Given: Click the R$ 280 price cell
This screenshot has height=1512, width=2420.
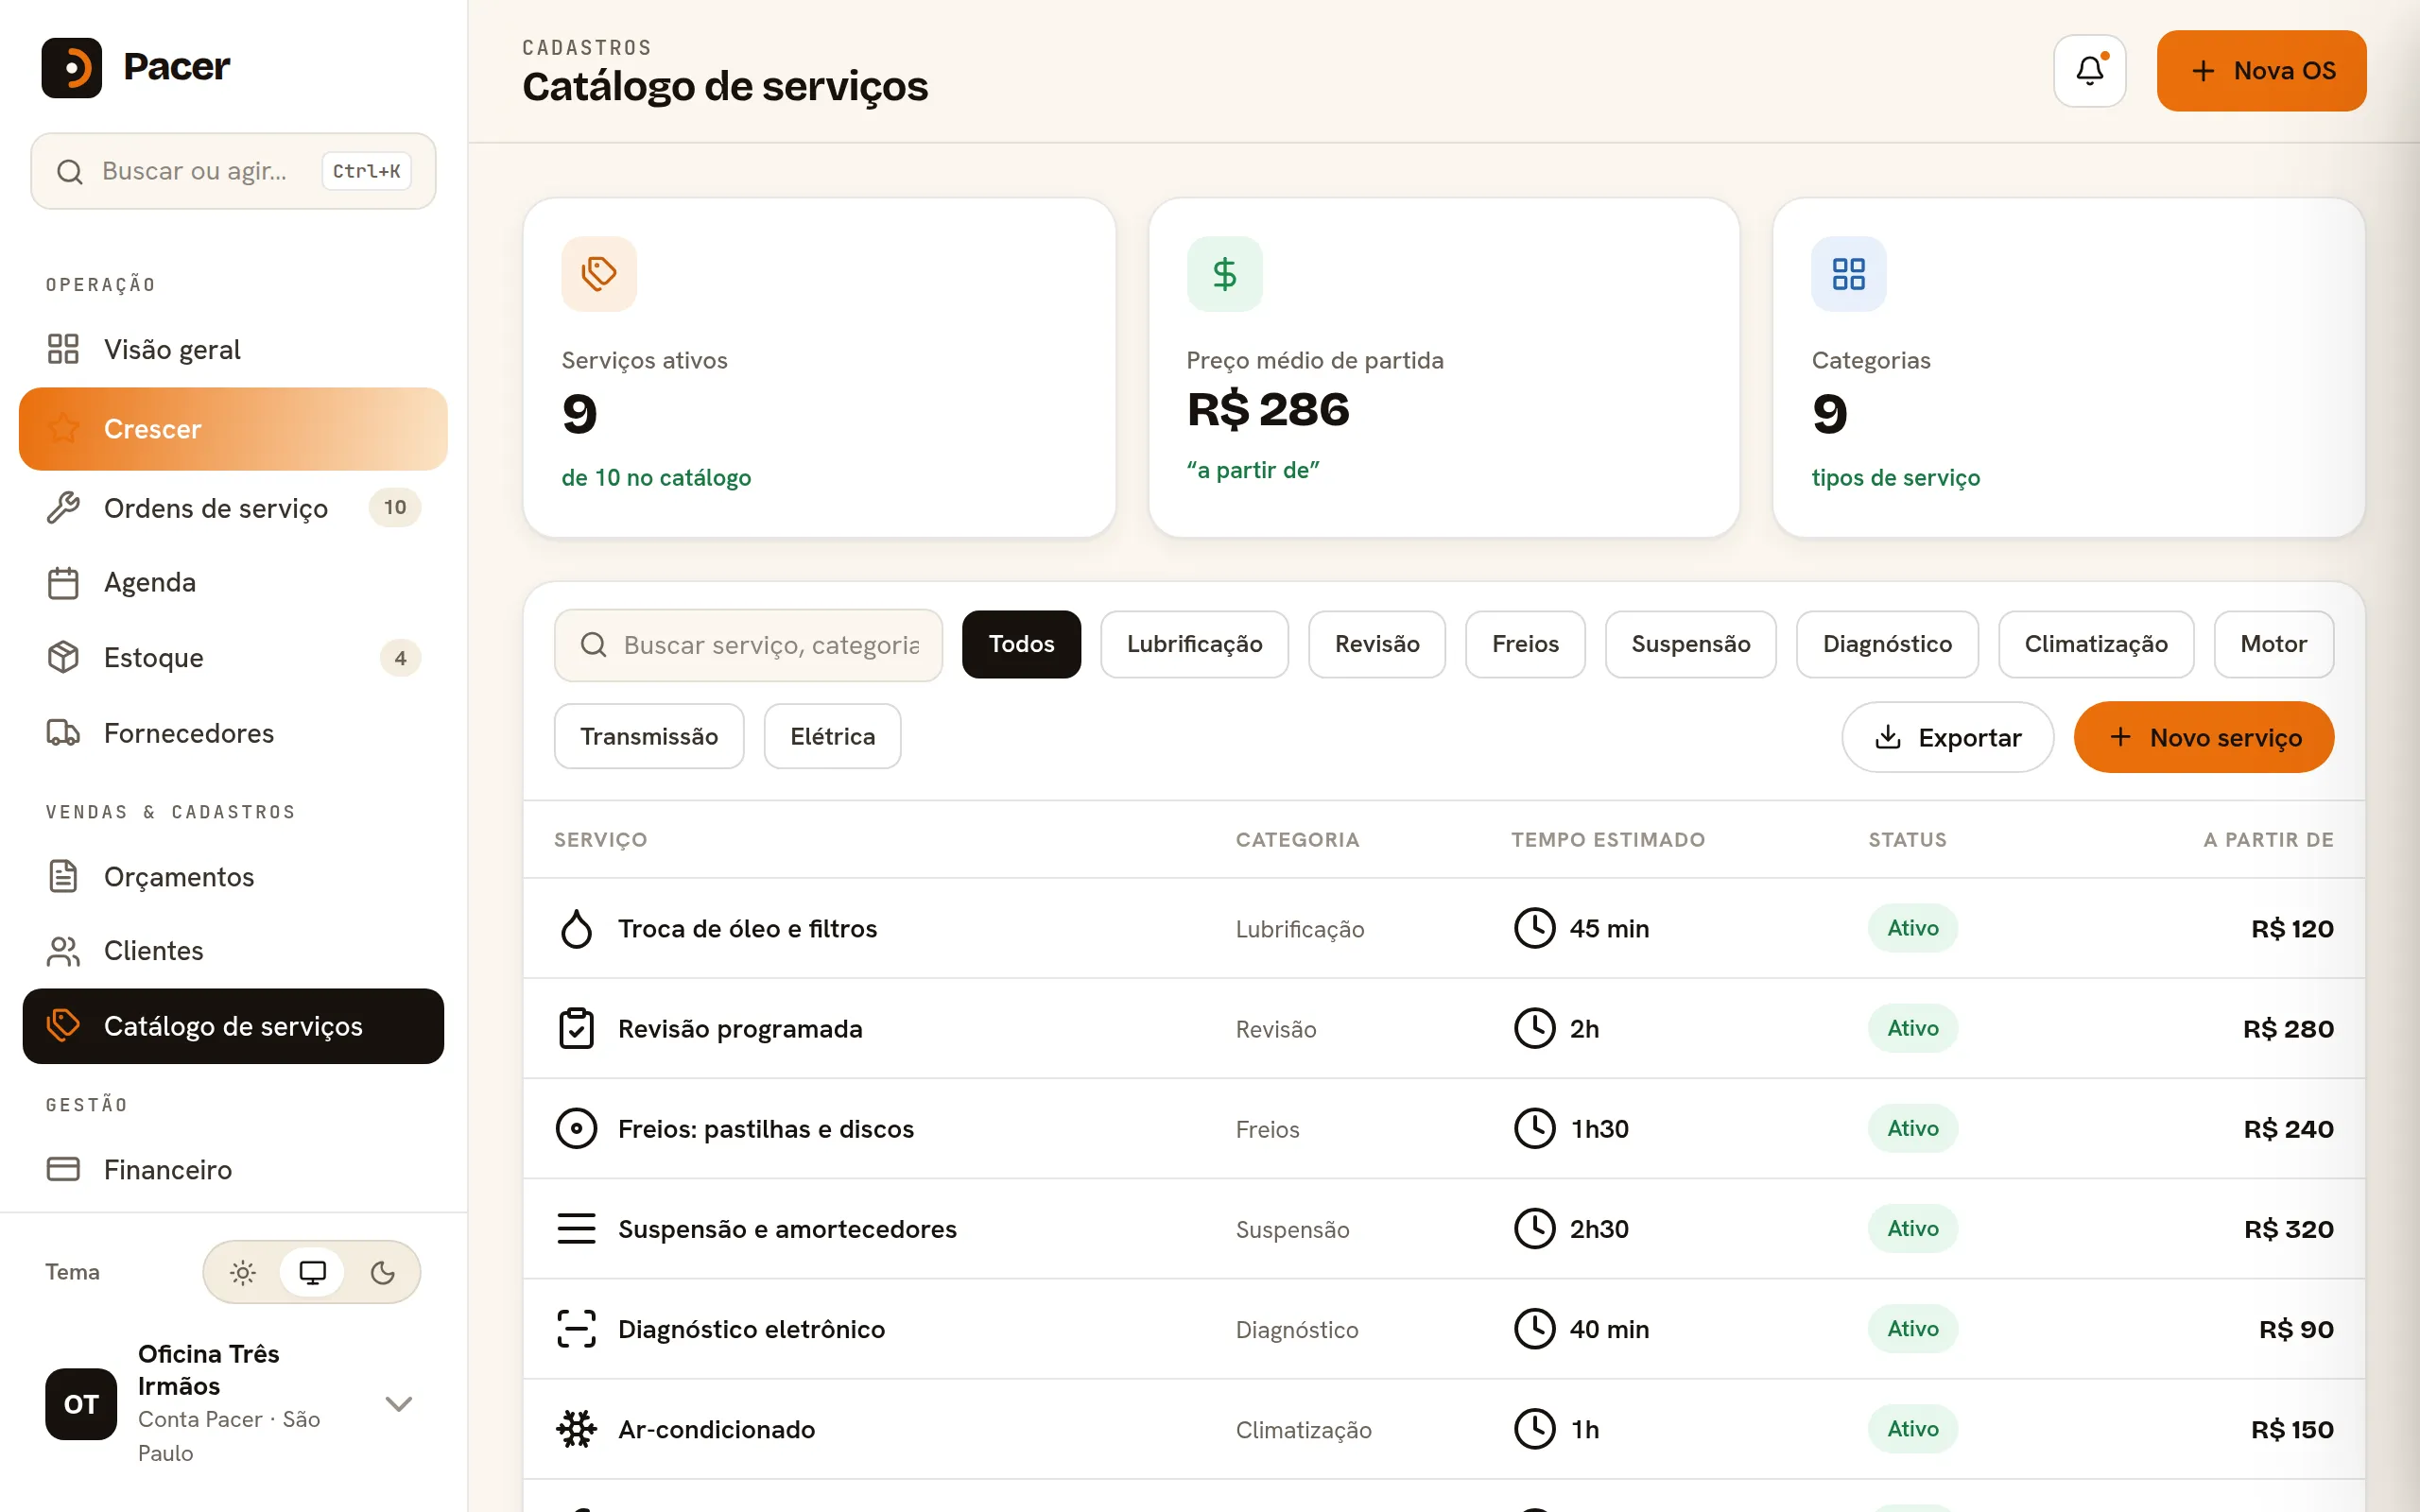Looking at the screenshot, I should [x=2288, y=1028].
